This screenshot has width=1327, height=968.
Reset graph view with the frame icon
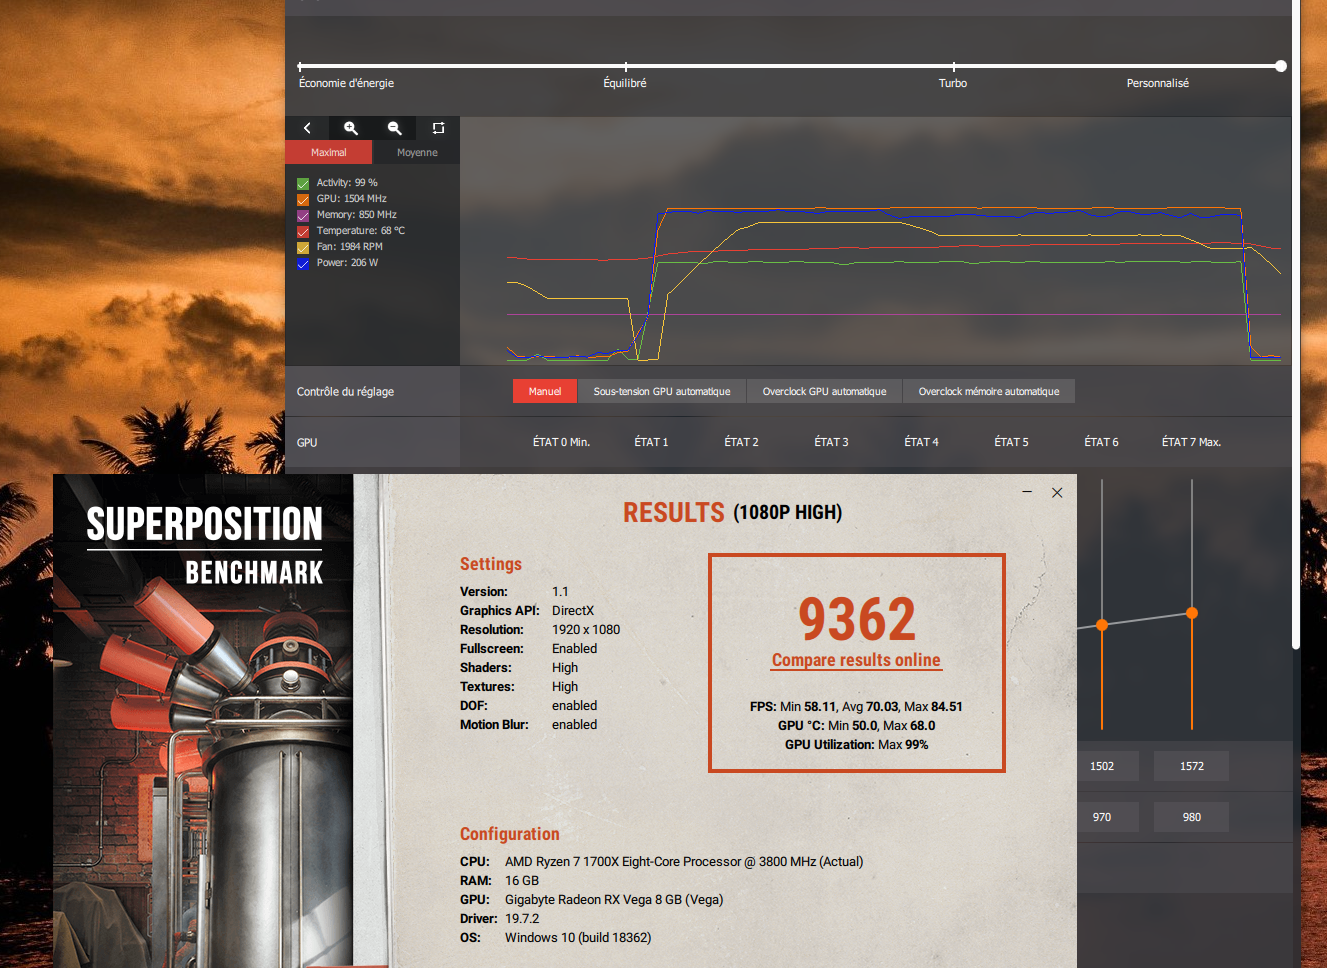[x=438, y=128]
